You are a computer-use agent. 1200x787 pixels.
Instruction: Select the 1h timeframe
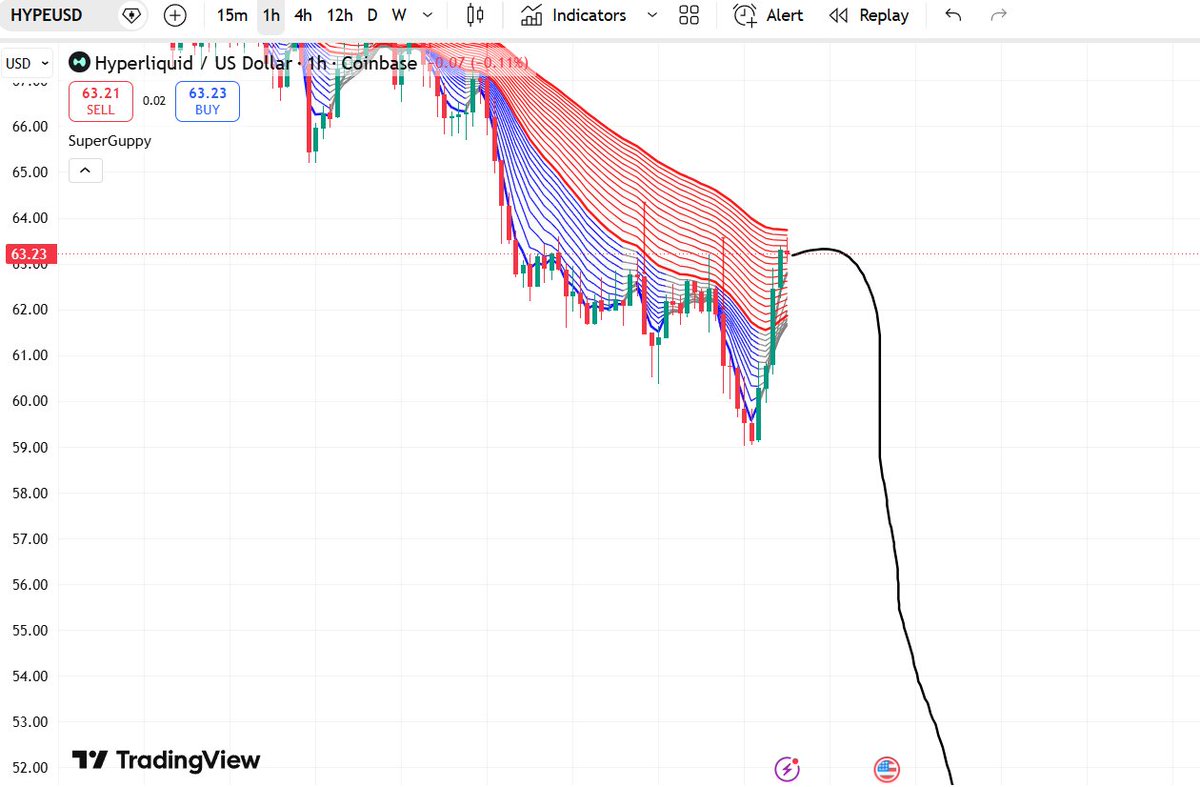click(x=271, y=16)
